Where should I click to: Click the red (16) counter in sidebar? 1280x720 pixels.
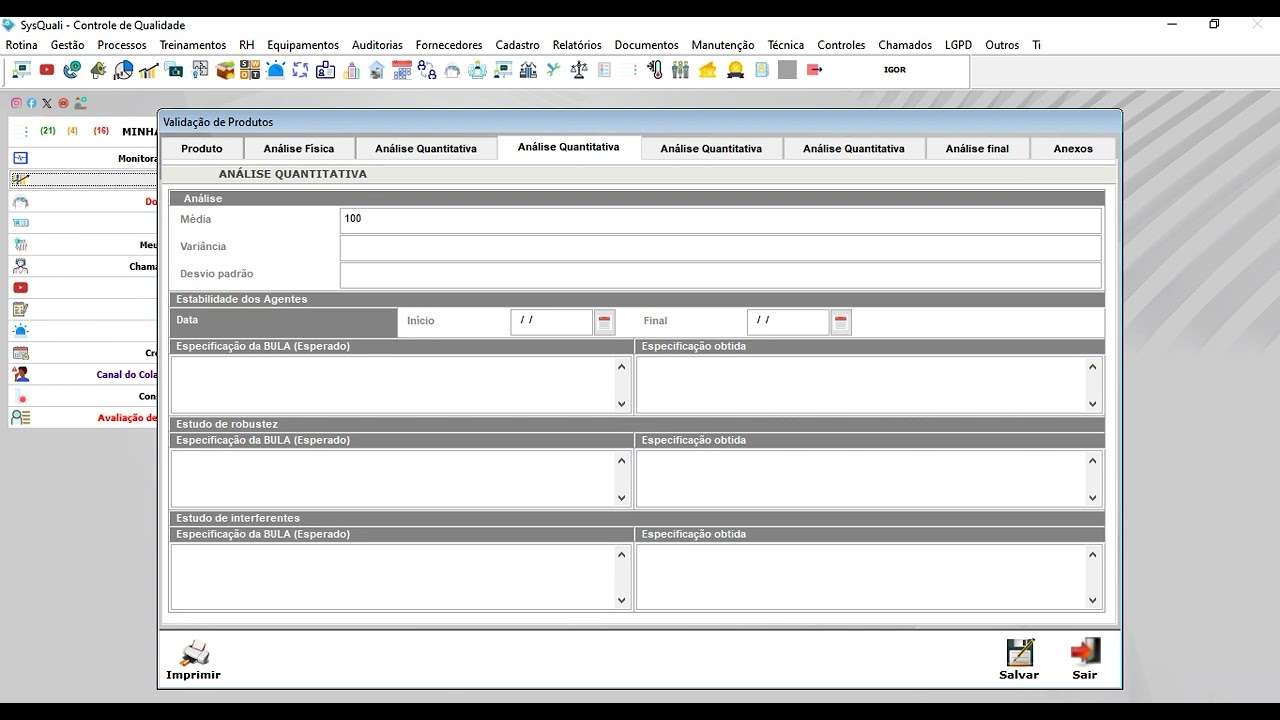(x=101, y=131)
